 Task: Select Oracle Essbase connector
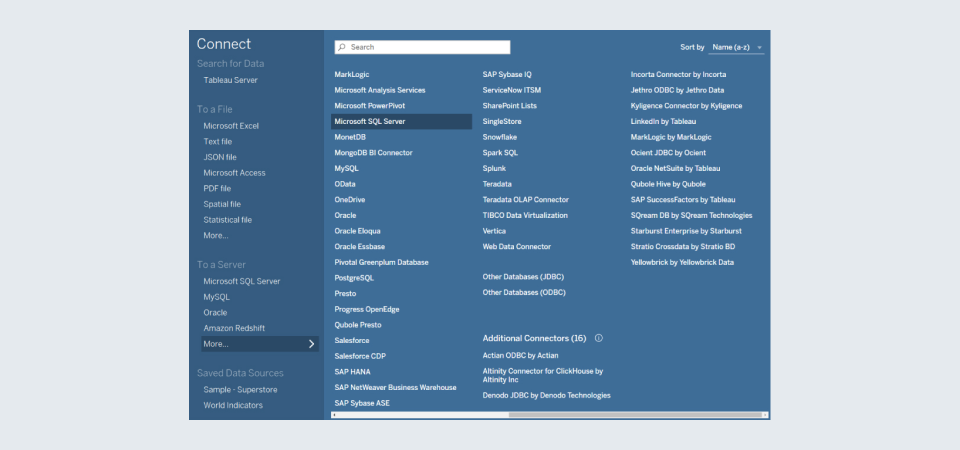[360, 247]
